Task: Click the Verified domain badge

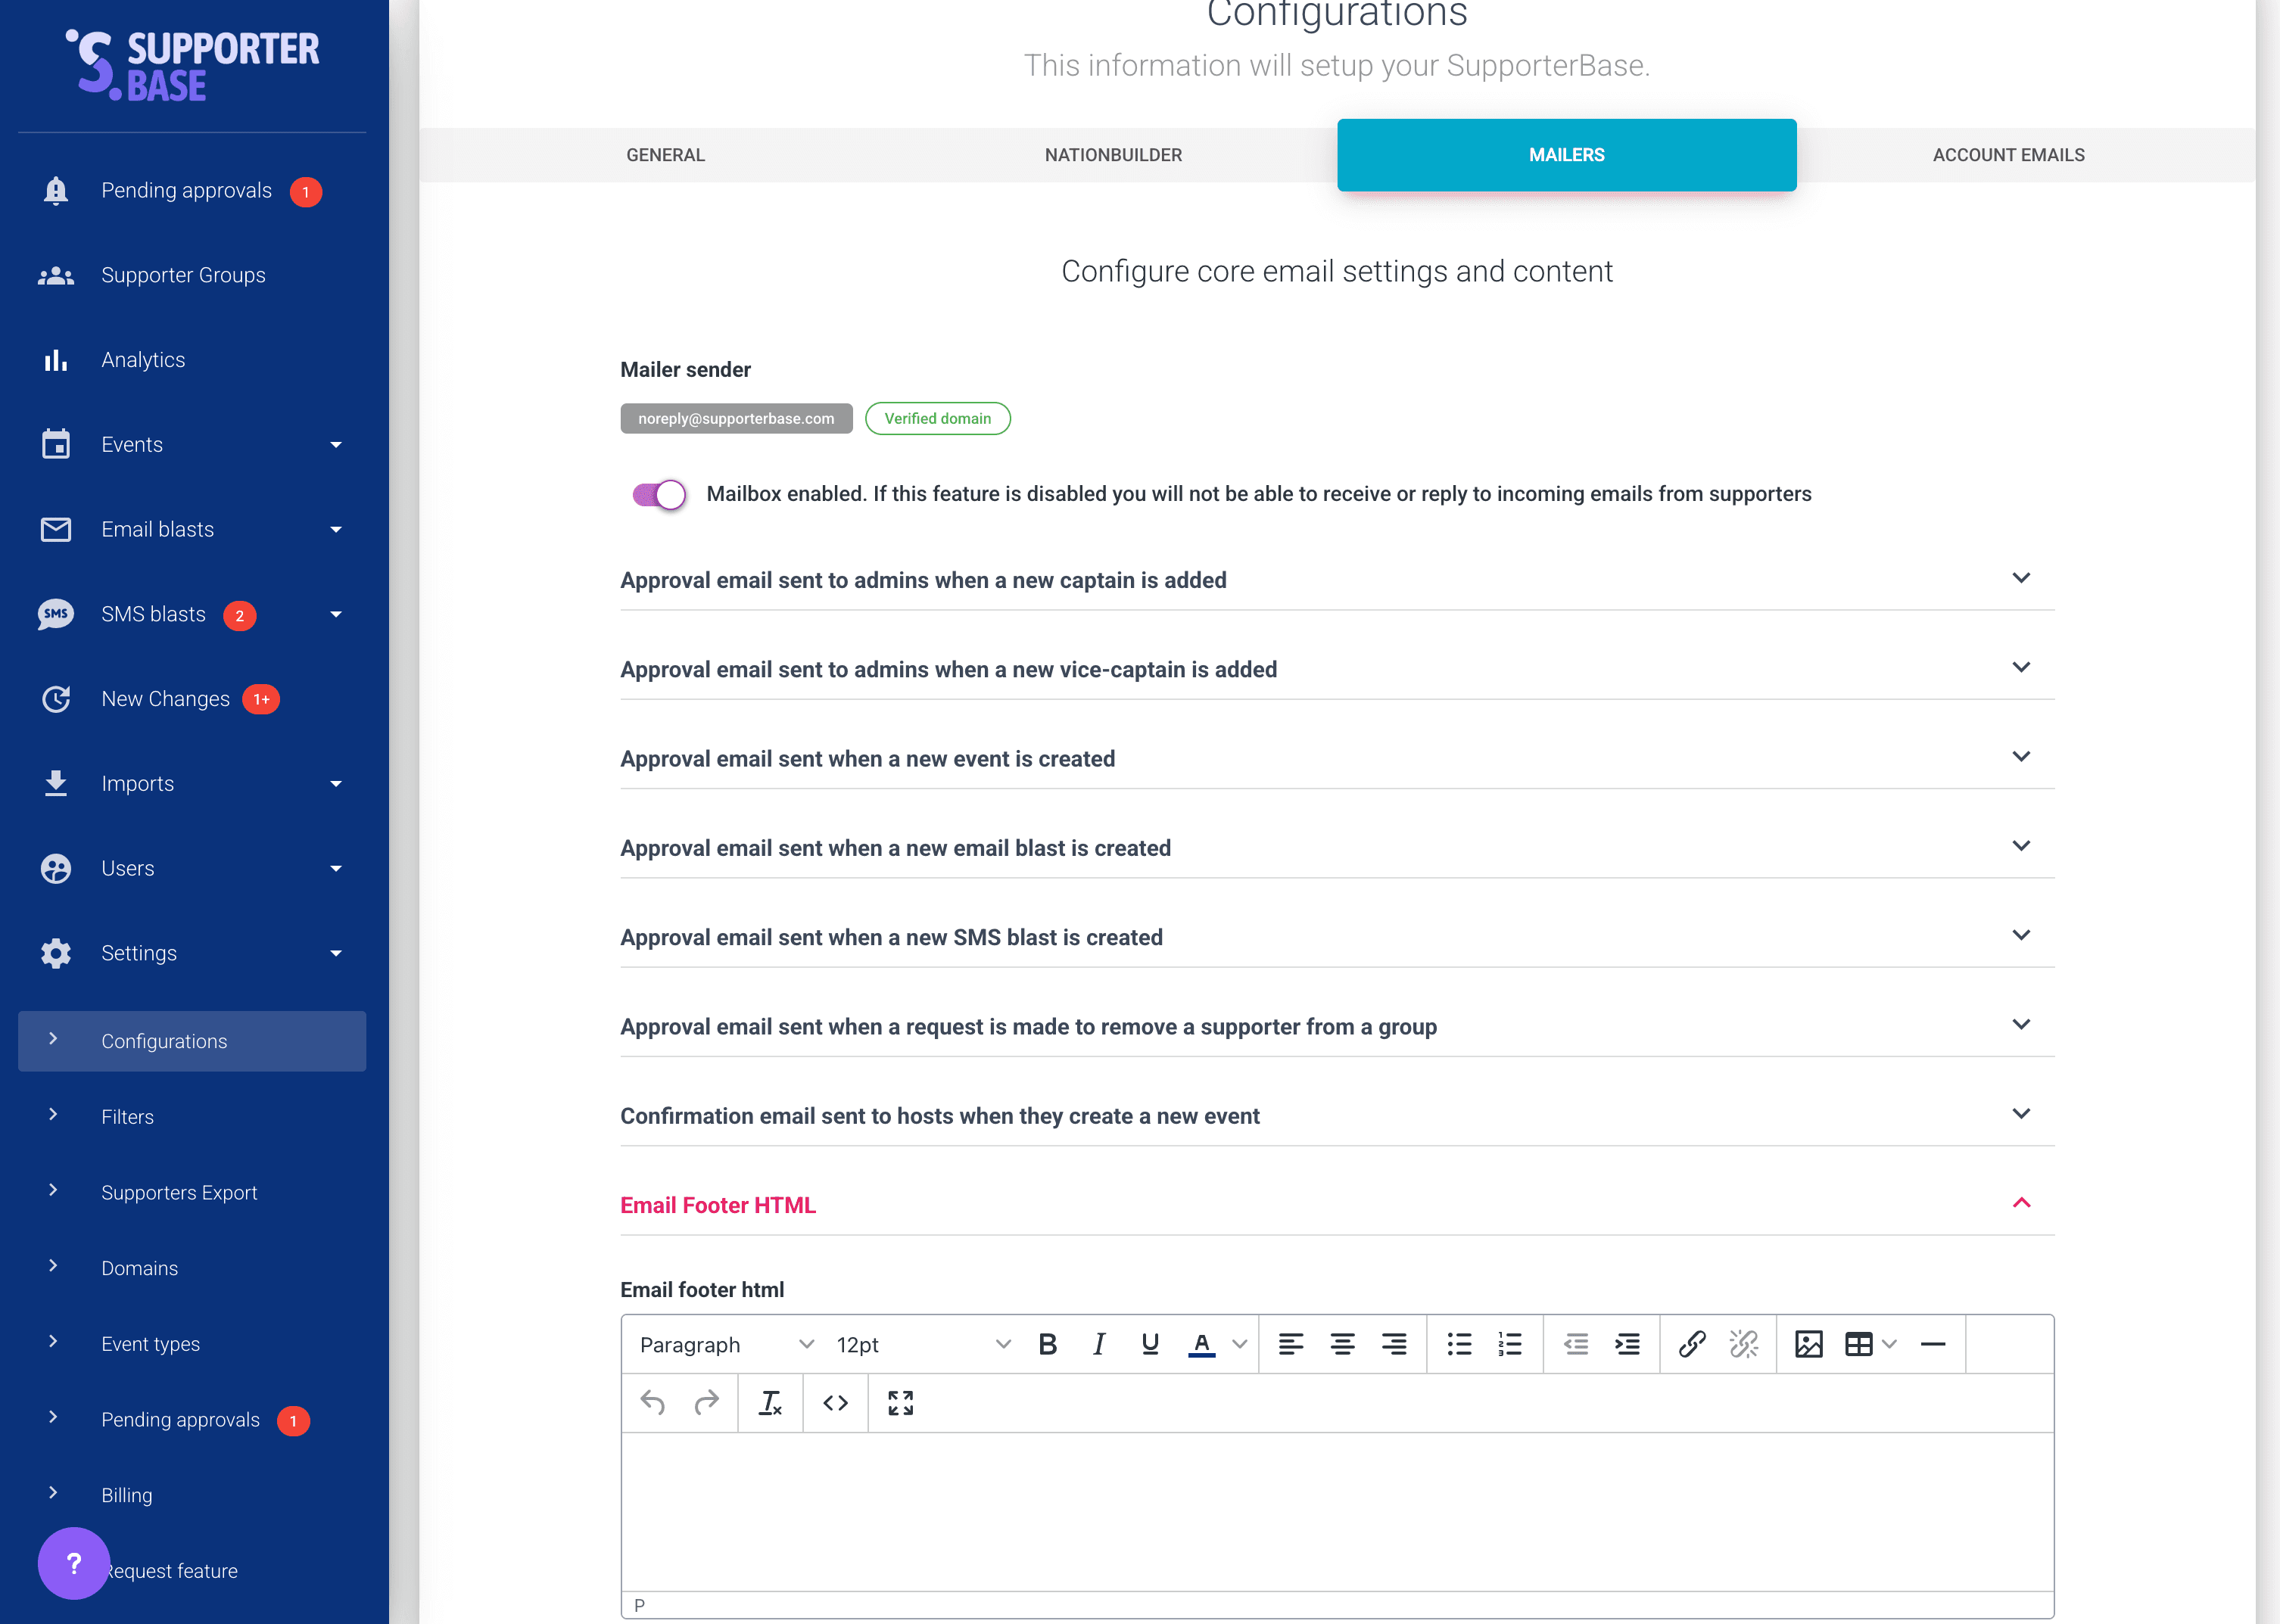Action: click(x=937, y=418)
